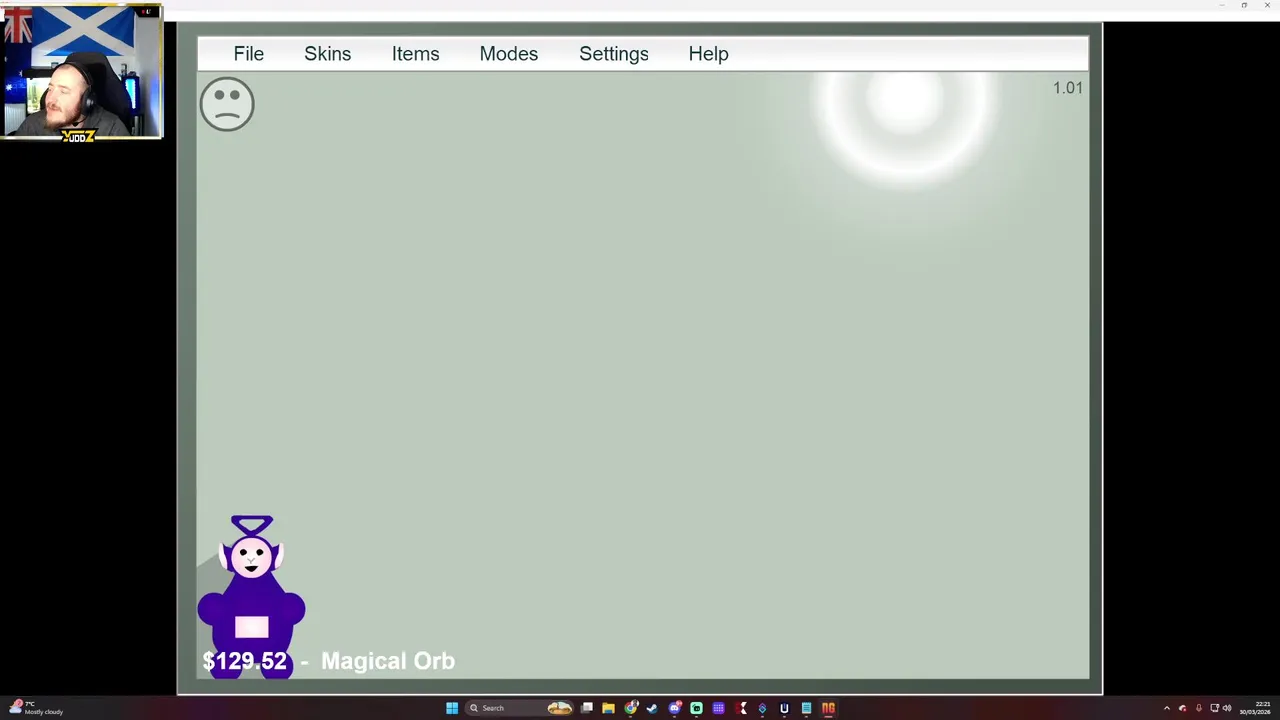The image size is (1280, 720).
Task: Open the red K app taskbar icon
Action: click(741, 708)
